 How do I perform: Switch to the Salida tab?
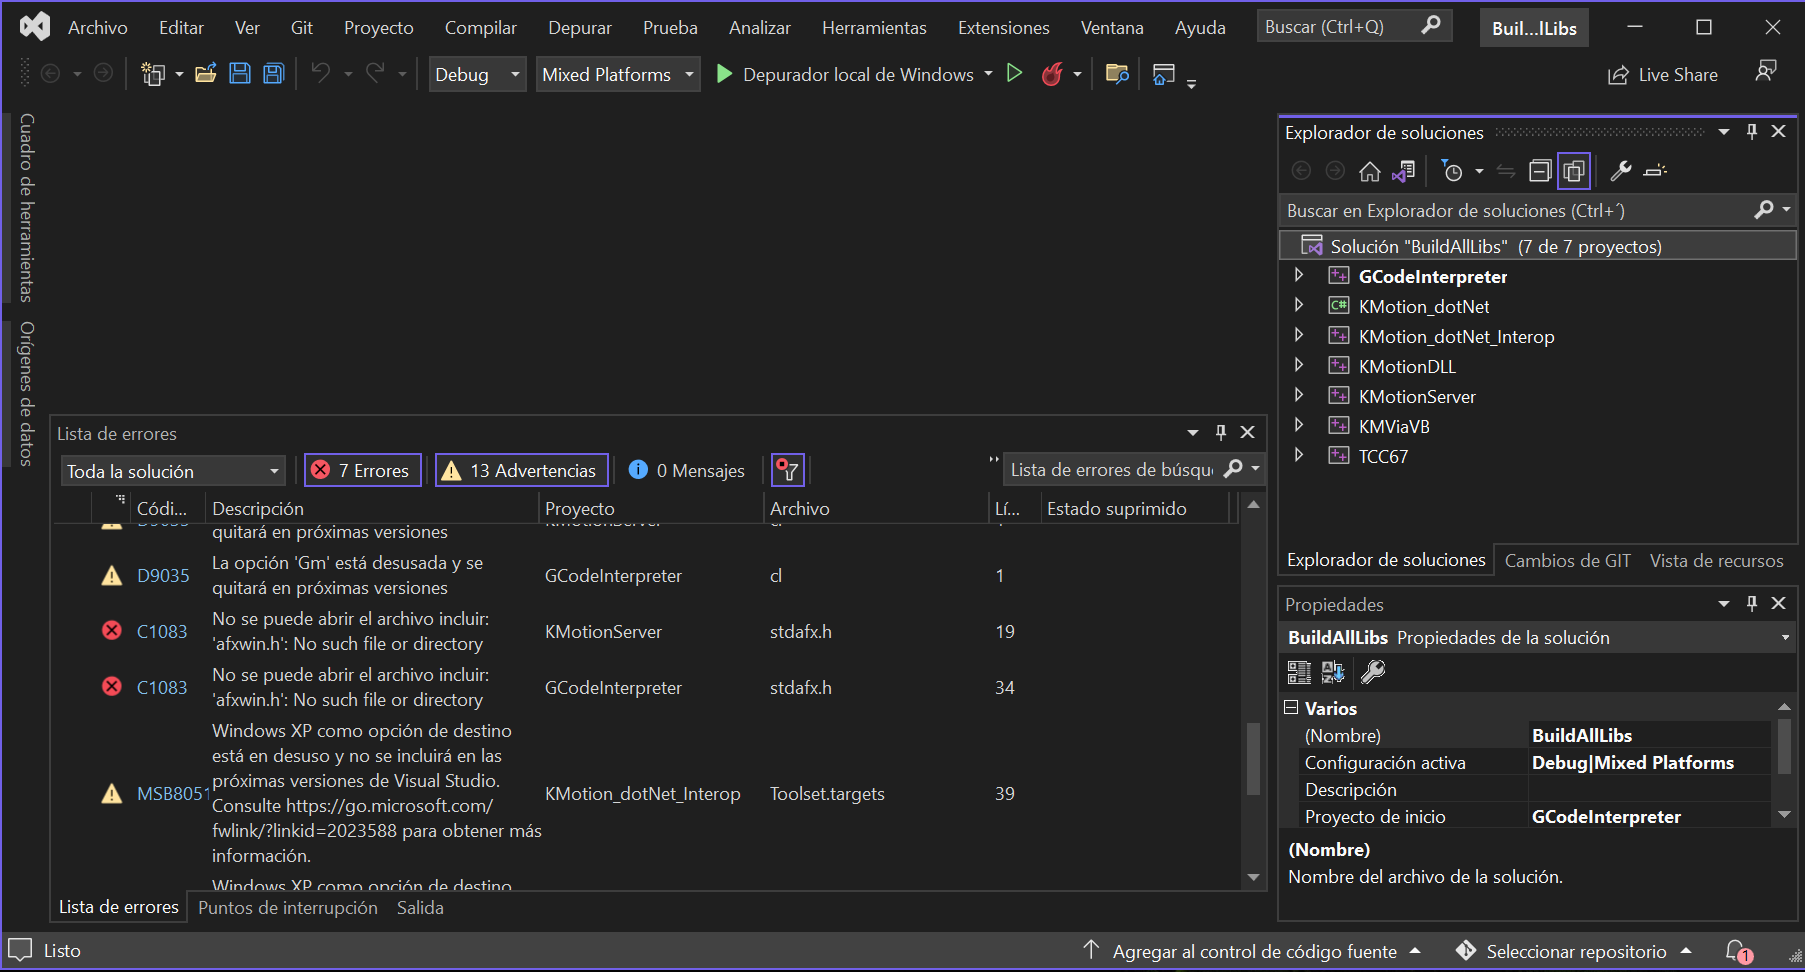(x=420, y=908)
